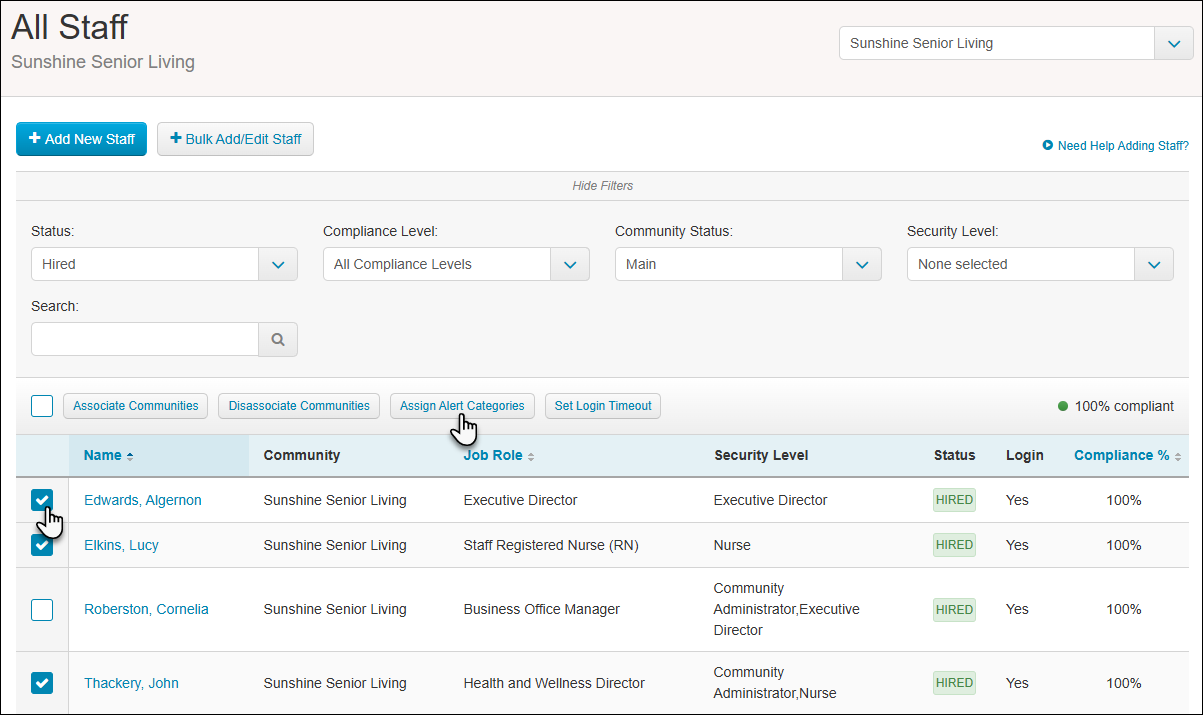Open the Need Help Adding Staff? link

coord(1123,146)
